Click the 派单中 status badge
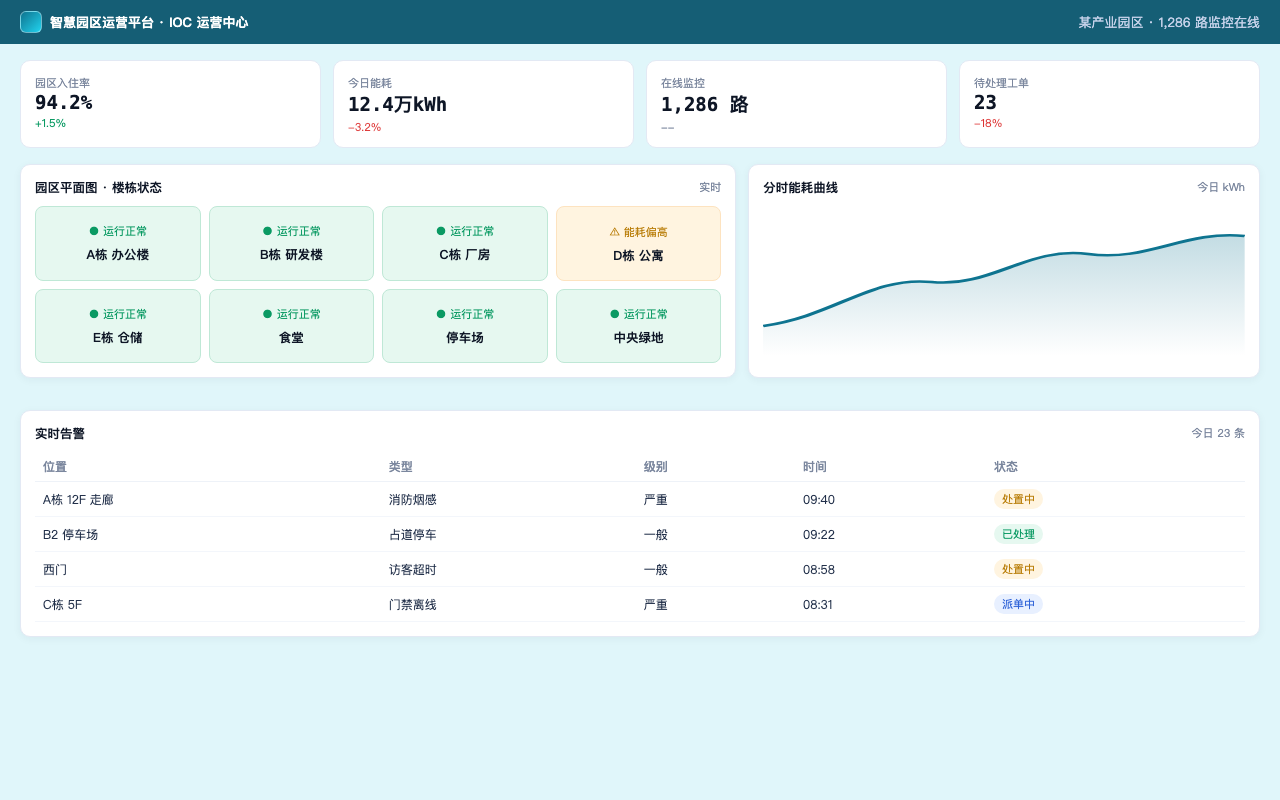The image size is (1280, 800). (x=1018, y=604)
